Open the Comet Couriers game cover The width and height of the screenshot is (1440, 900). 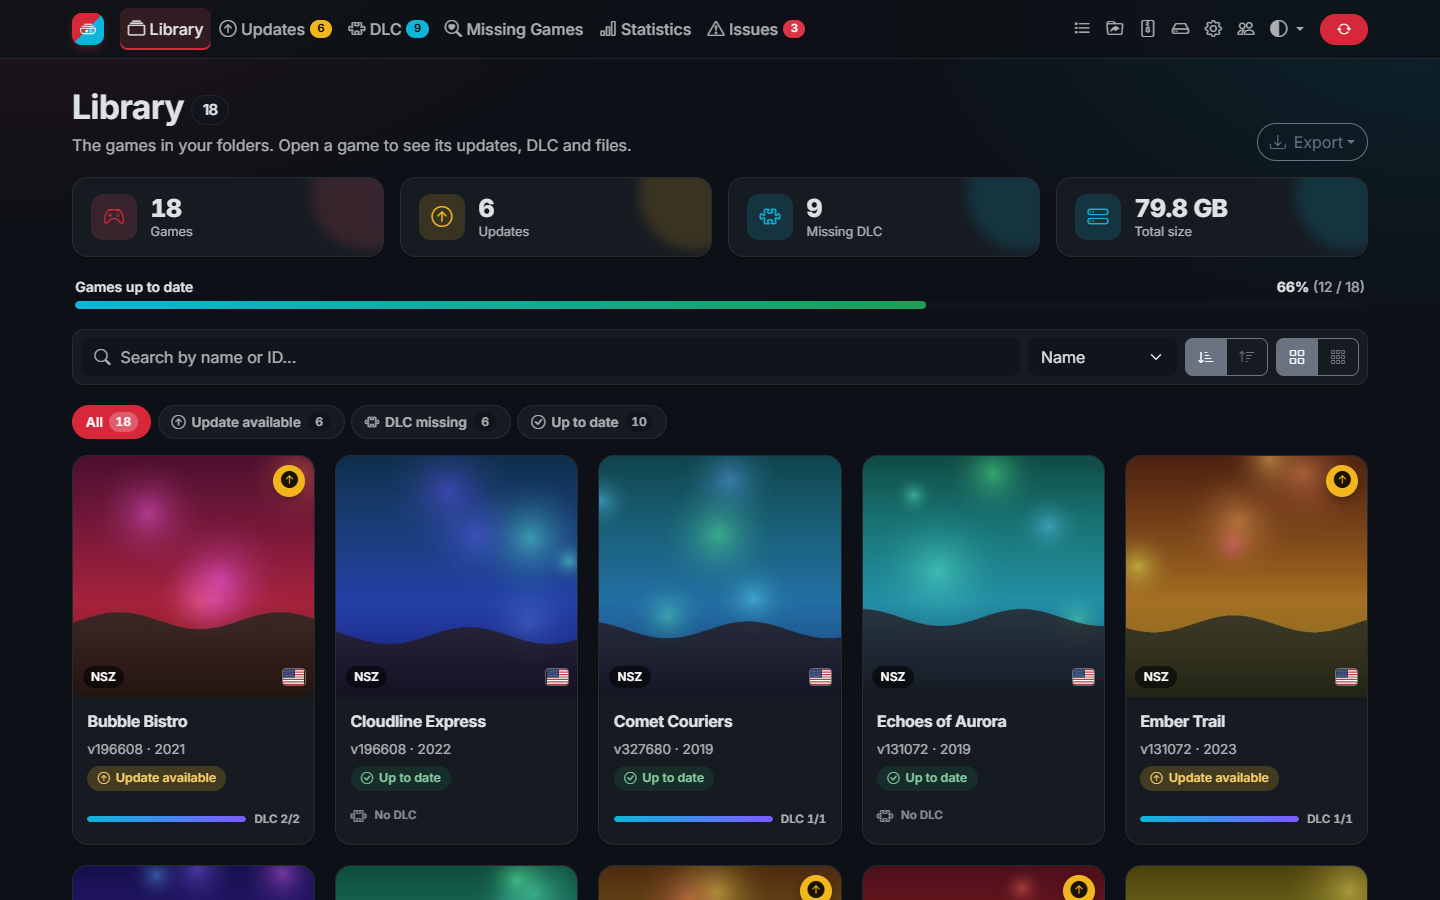(x=720, y=576)
